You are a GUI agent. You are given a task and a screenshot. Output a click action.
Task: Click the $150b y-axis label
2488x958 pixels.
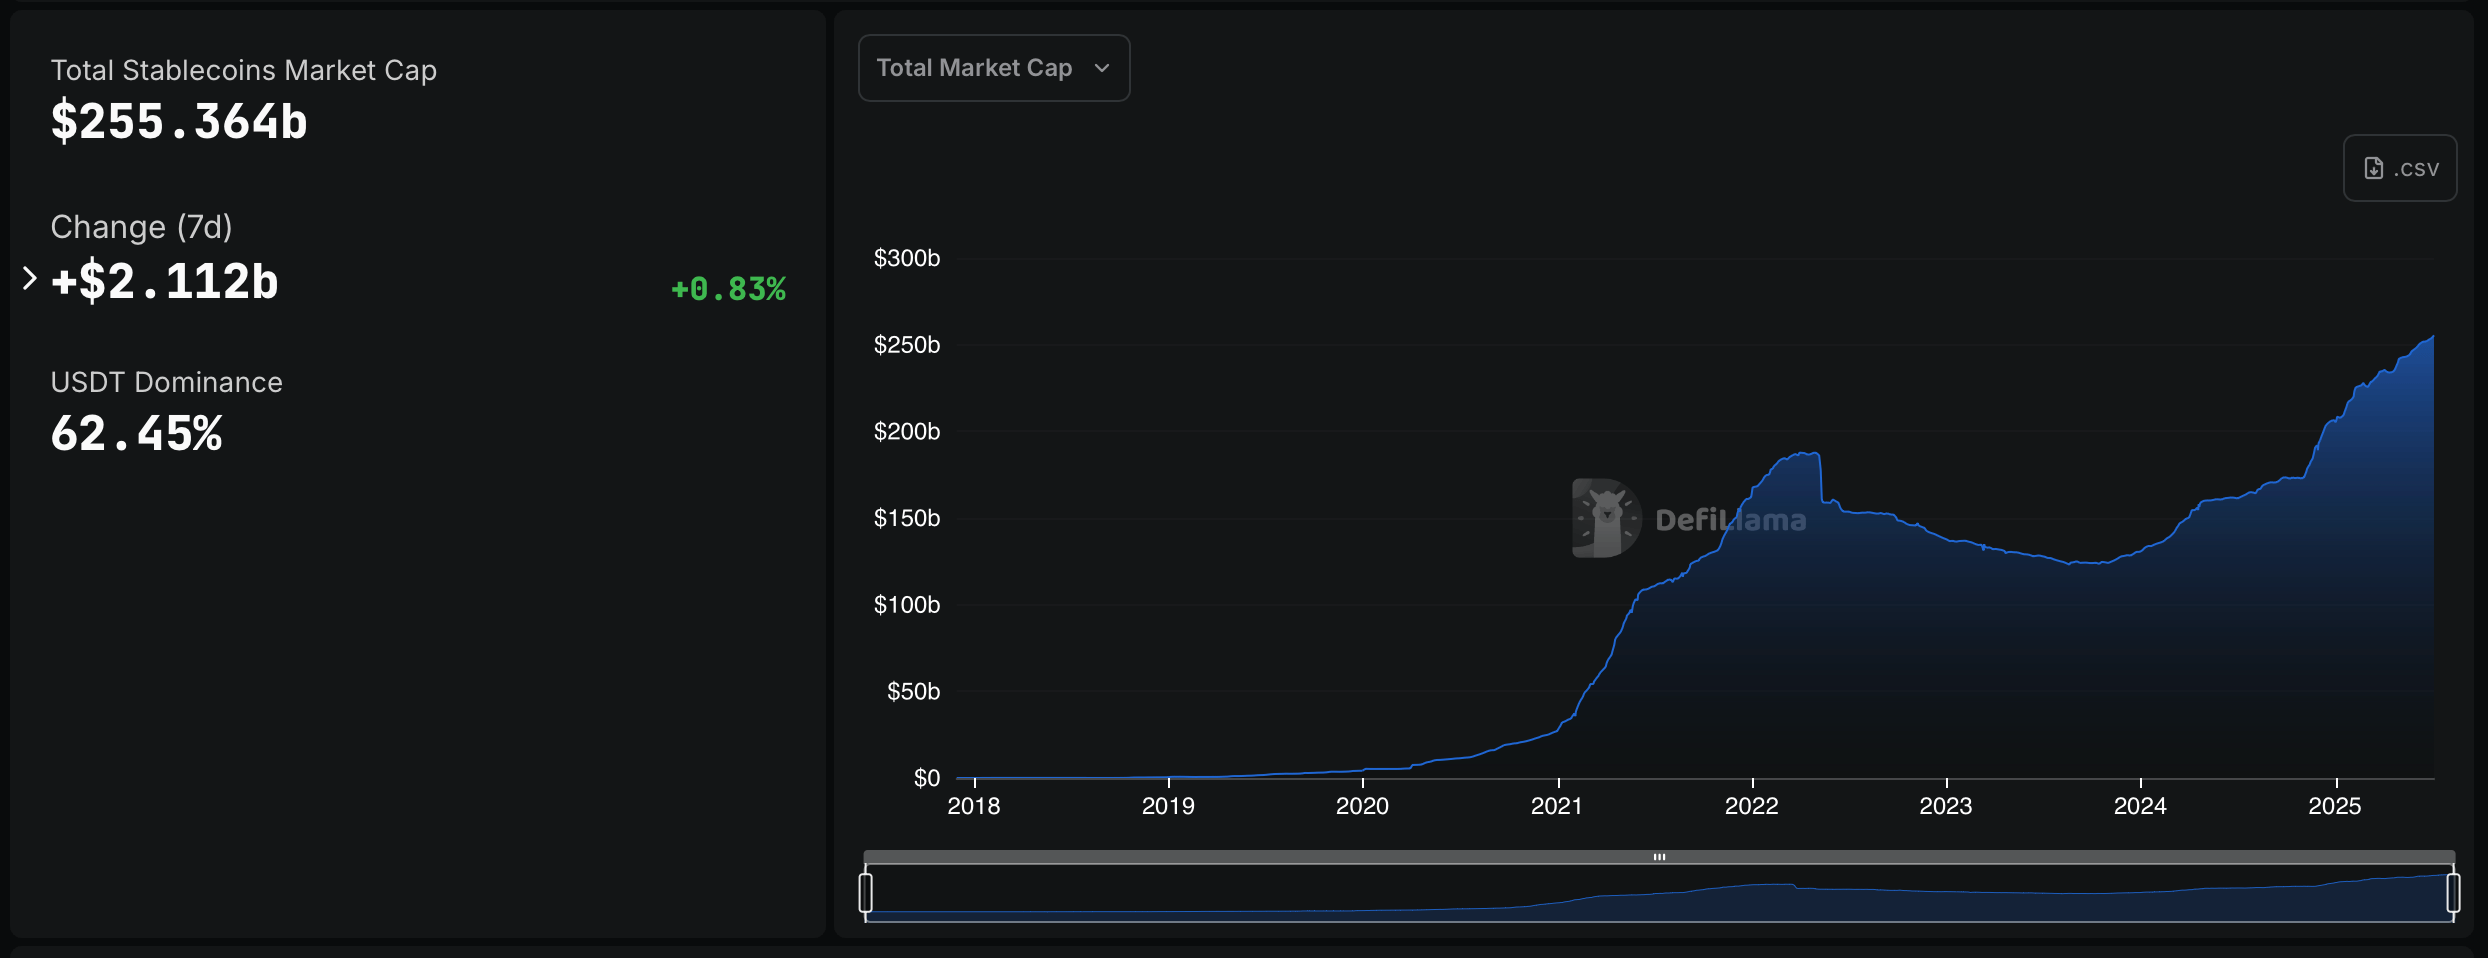tap(907, 518)
